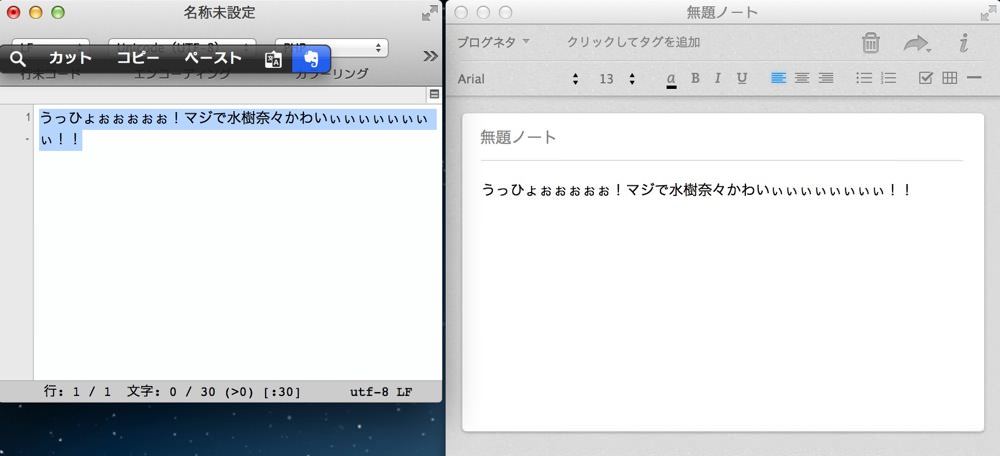
Task: Insert a bulleted list
Action: point(864,78)
